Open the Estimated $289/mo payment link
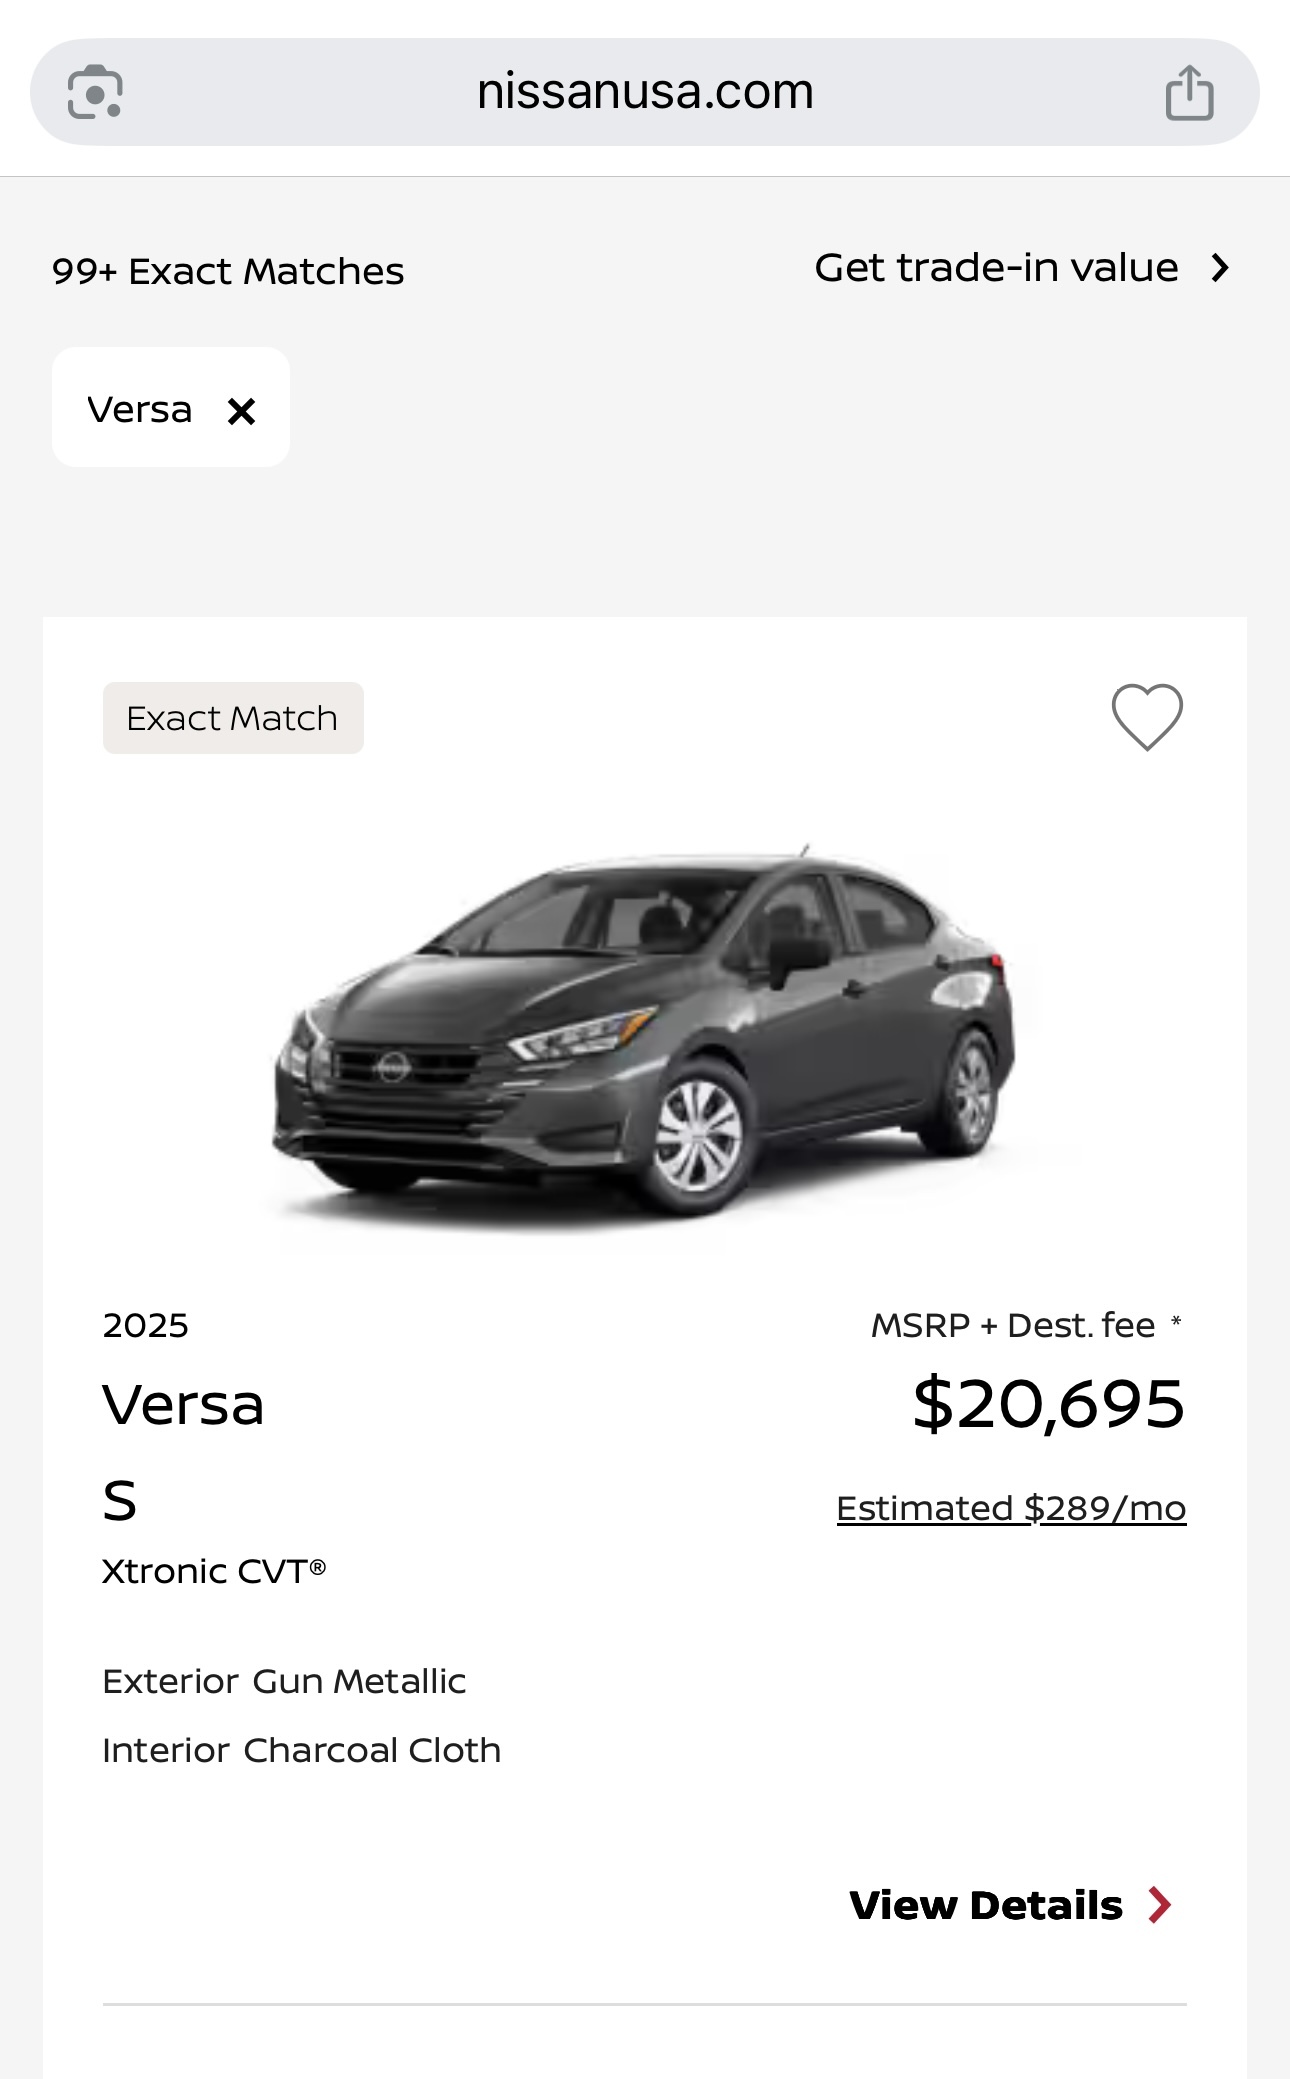1290x2079 pixels. 1011,1508
